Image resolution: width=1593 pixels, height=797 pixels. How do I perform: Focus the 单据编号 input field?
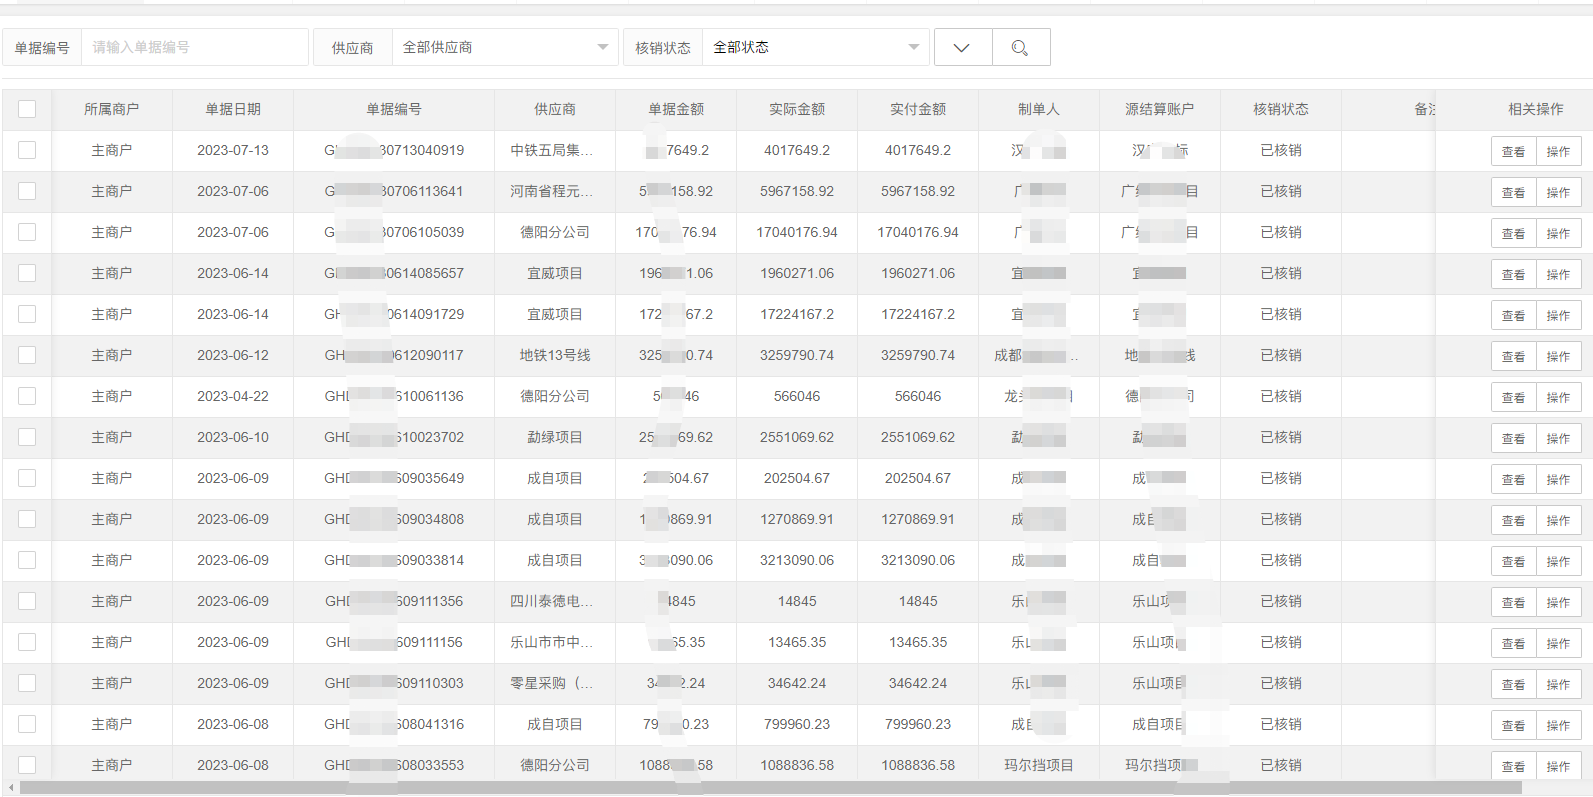click(x=195, y=48)
